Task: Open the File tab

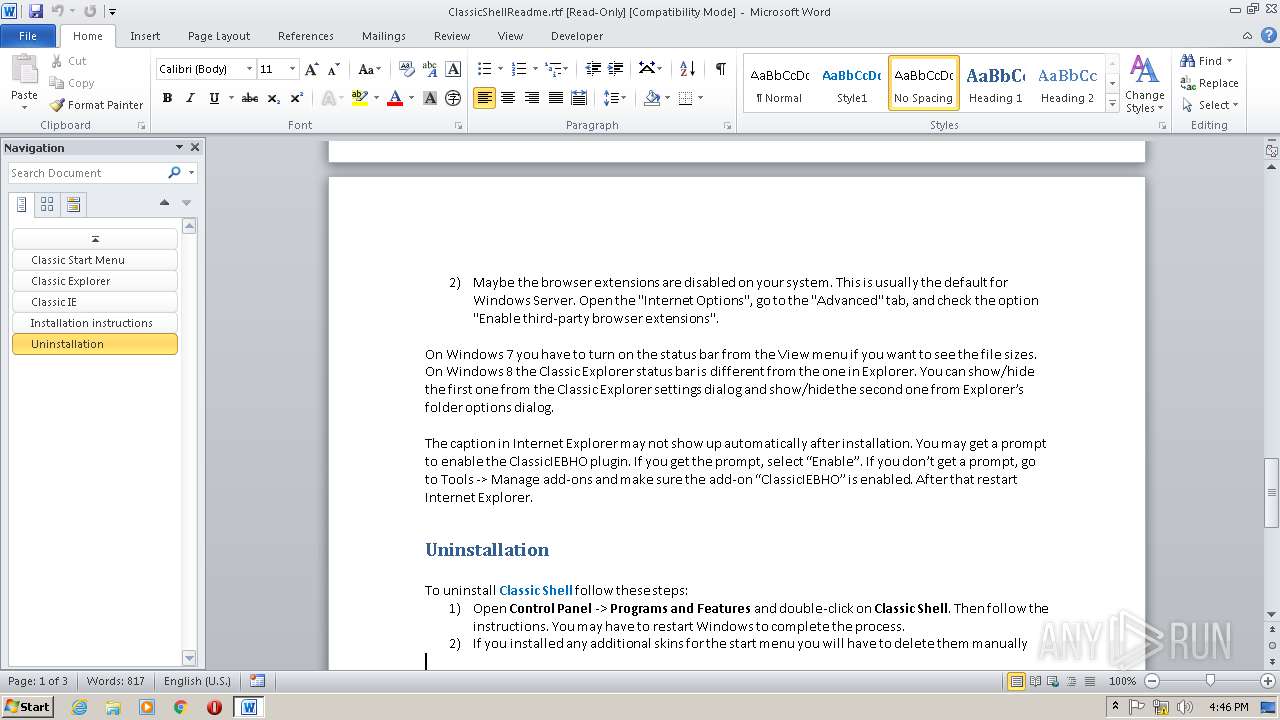Action: tap(28, 36)
